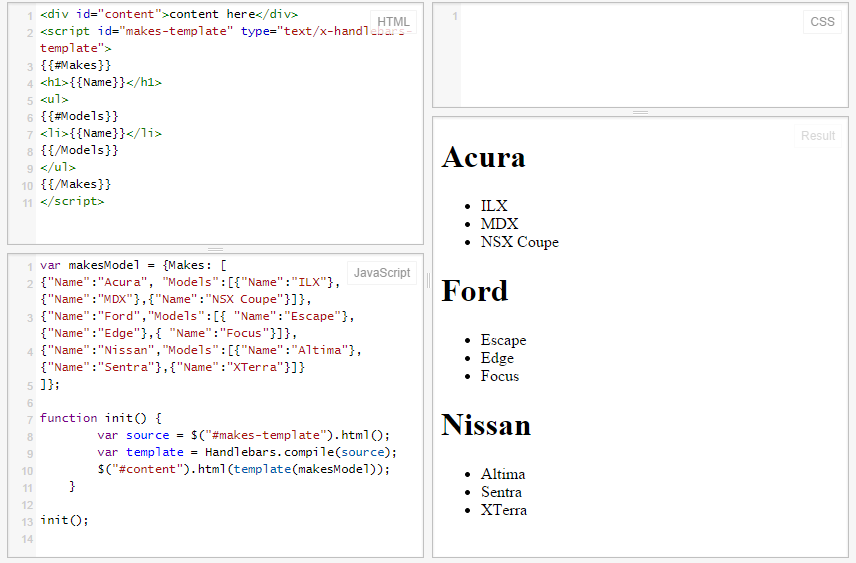Viewport: 856px width, 563px height.
Task: Click the Ford heading in Result
Action: coord(474,291)
